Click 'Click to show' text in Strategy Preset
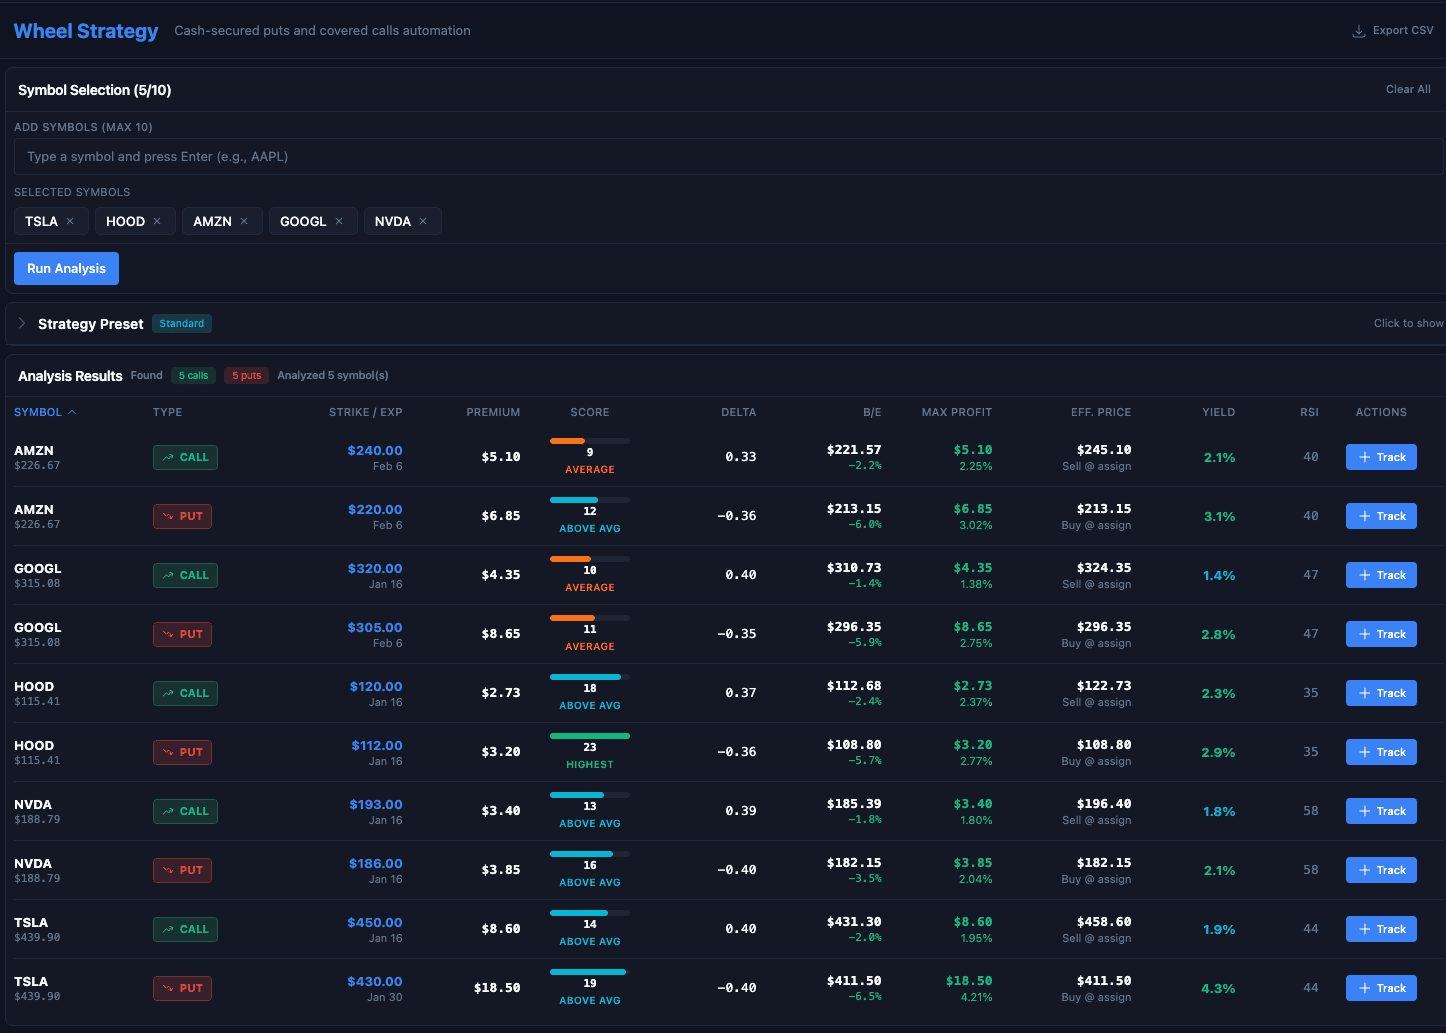The image size is (1446, 1033). click(1408, 323)
